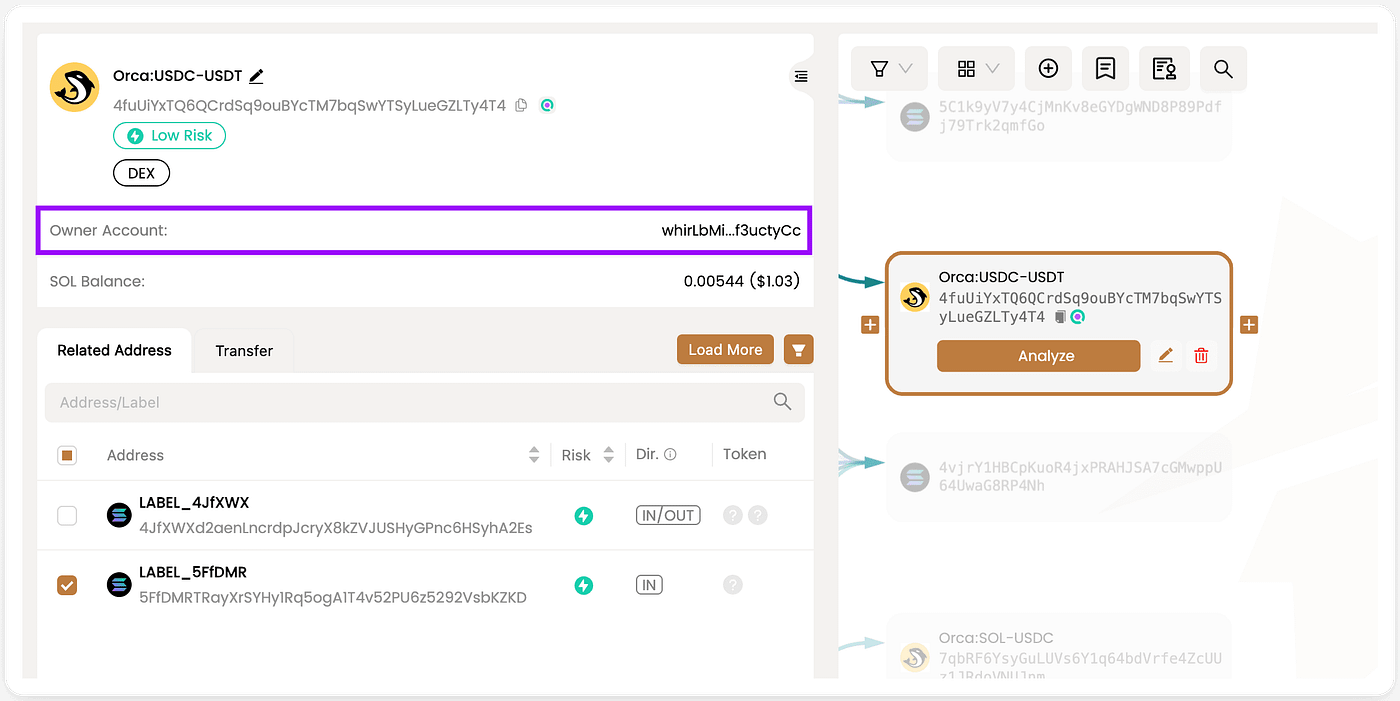Open the filter funnel dropdown in canvas toolbar
This screenshot has width=1400, height=701.
[x=890, y=69]
